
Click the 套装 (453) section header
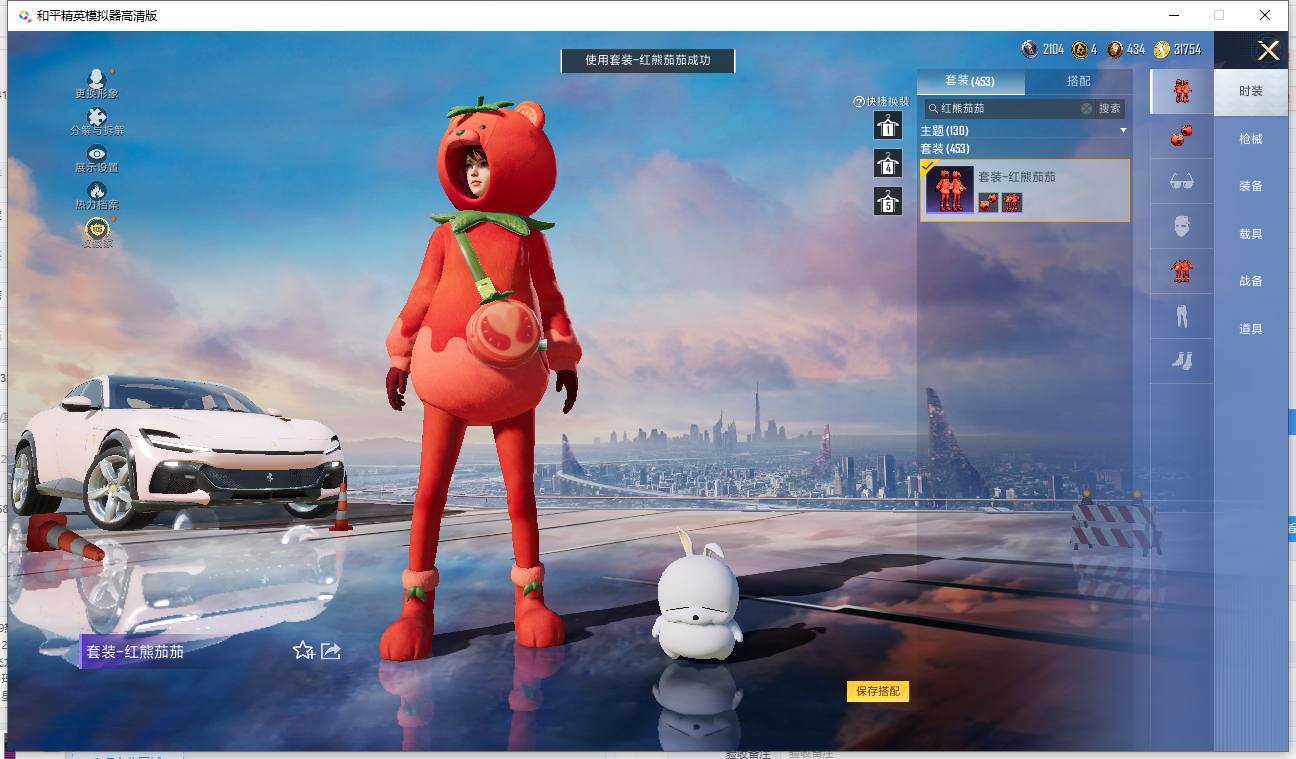tap(945, 149)
